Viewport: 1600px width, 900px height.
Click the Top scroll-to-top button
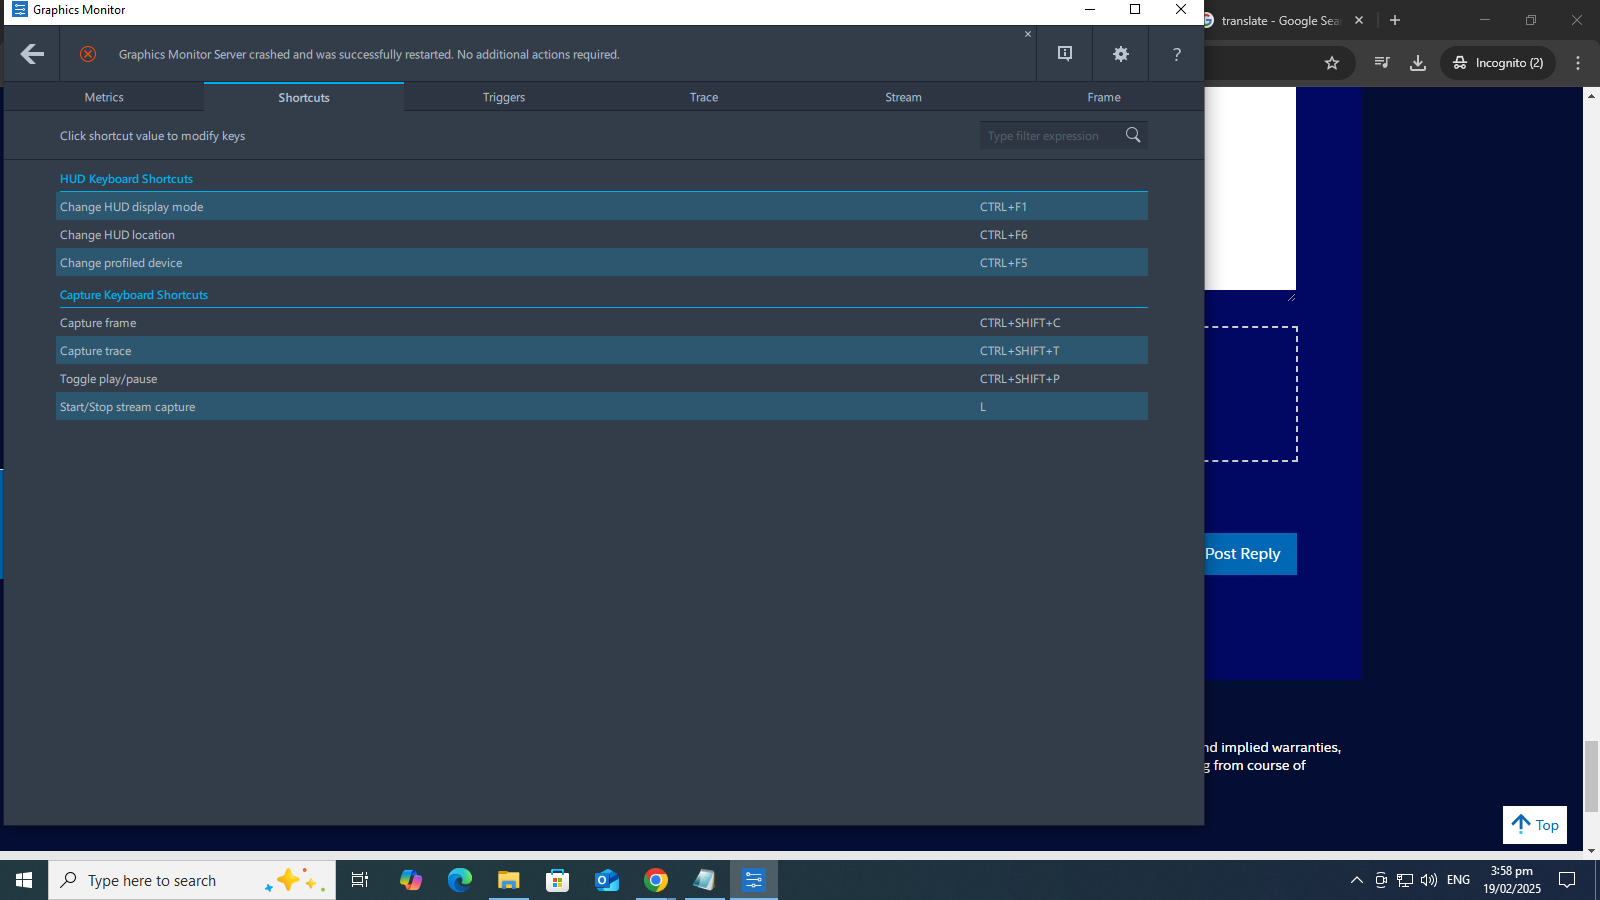coord(1534,825)
